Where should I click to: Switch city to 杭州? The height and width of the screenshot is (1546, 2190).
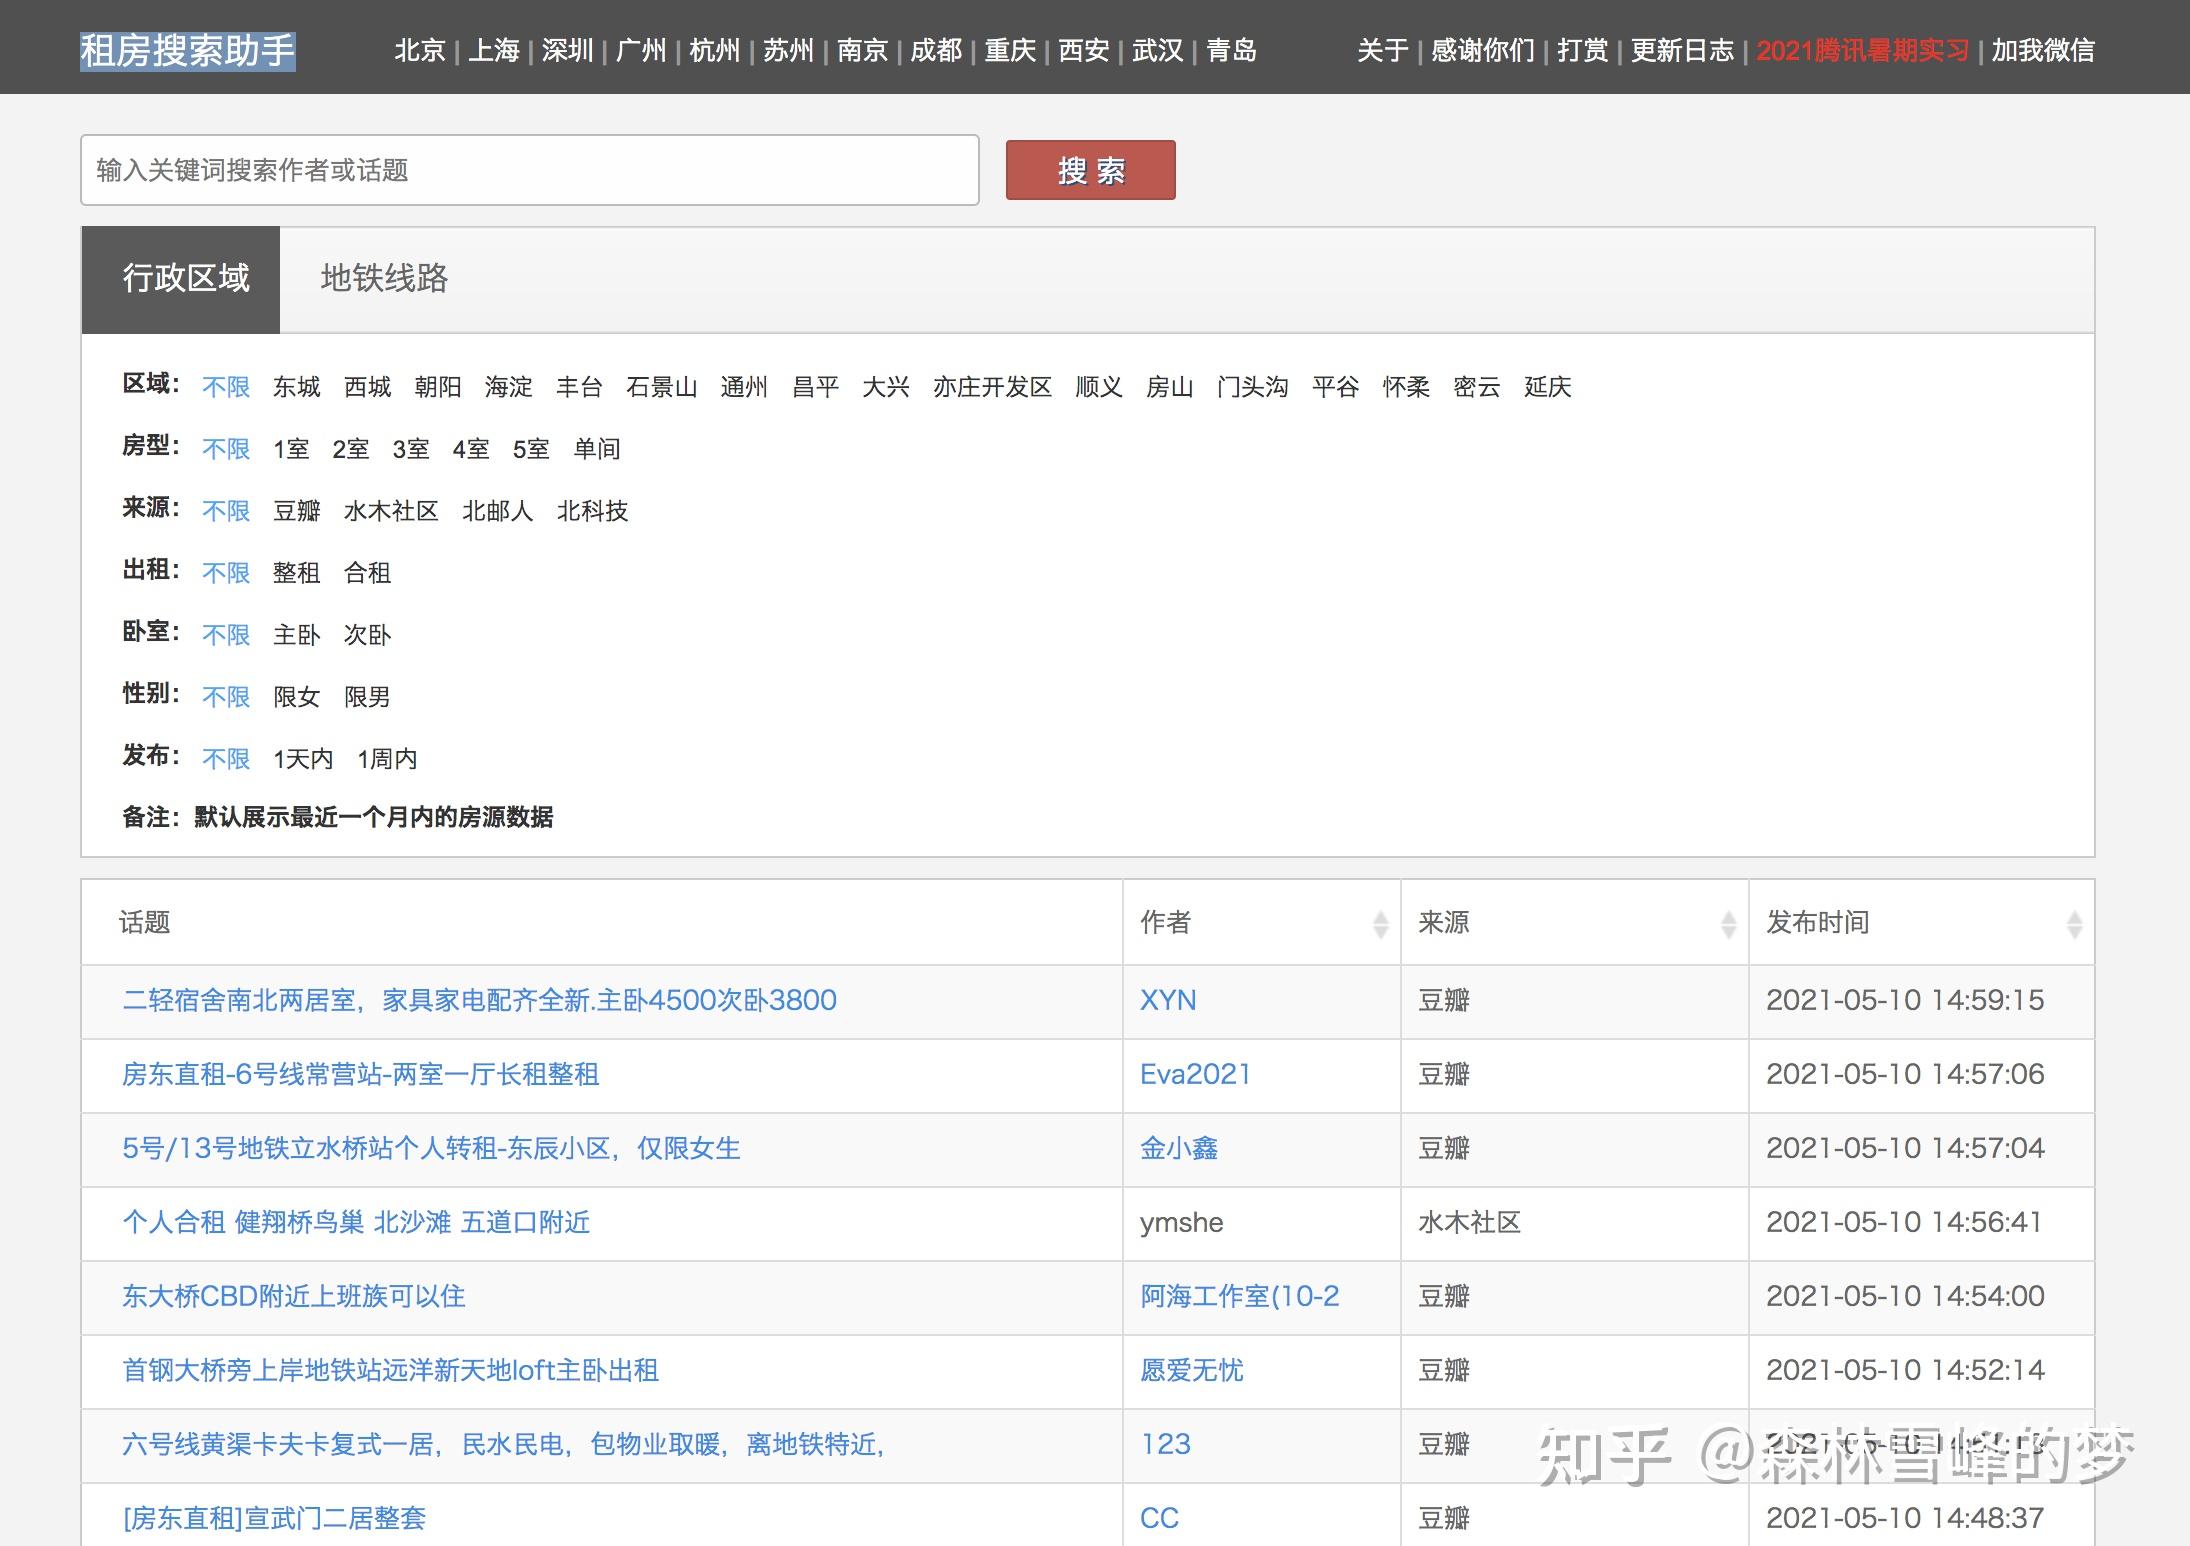pyautogui.click(x=715, y=50)
